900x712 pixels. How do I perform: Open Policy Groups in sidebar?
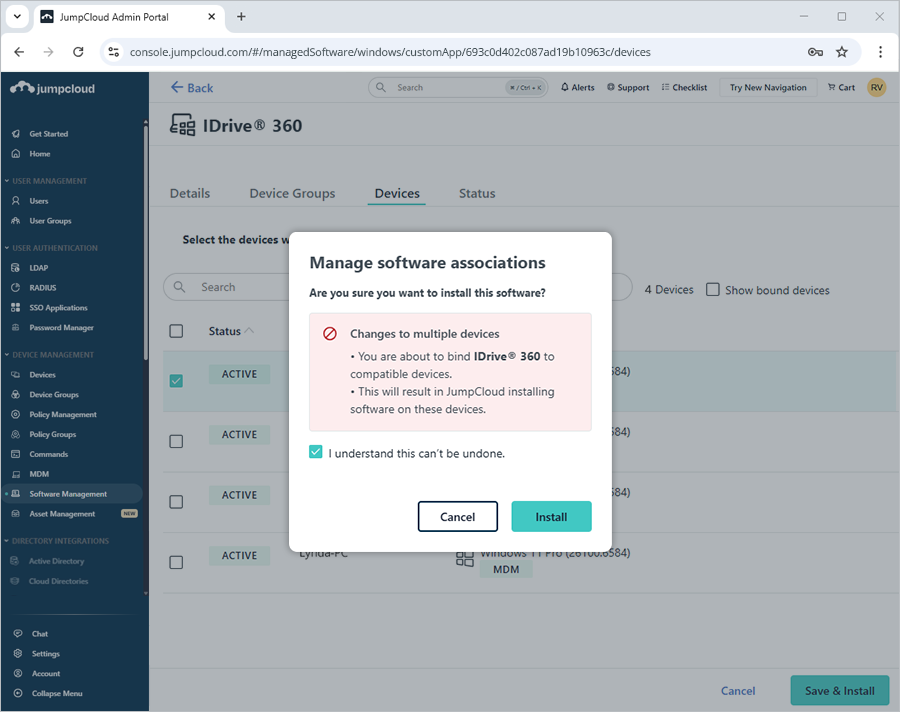coord(52,435)
